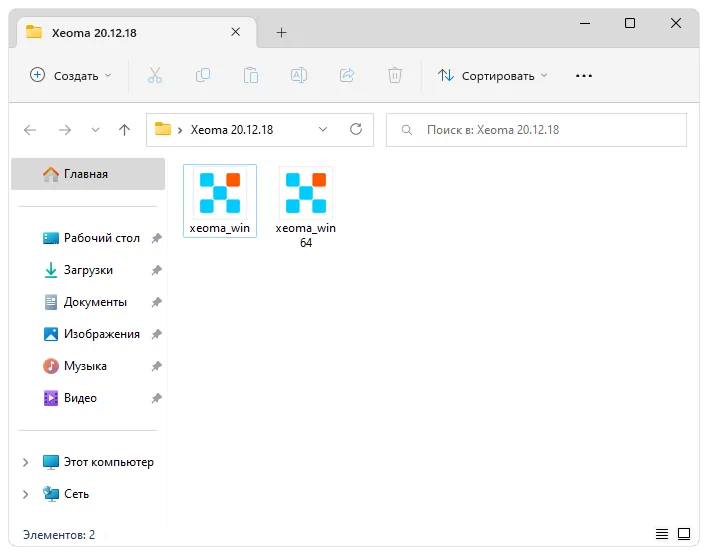The width and height of the screenshot is (707, 556).
Task: Open Видео in sidebar
Action: (70, 398)
